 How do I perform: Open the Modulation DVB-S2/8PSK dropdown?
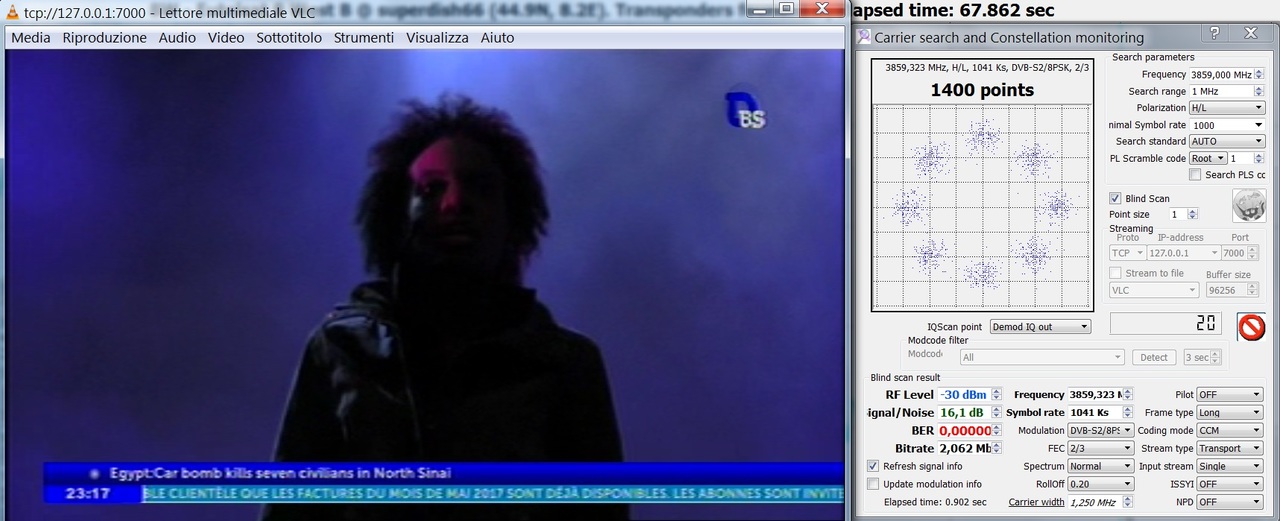click(1100, 431)
